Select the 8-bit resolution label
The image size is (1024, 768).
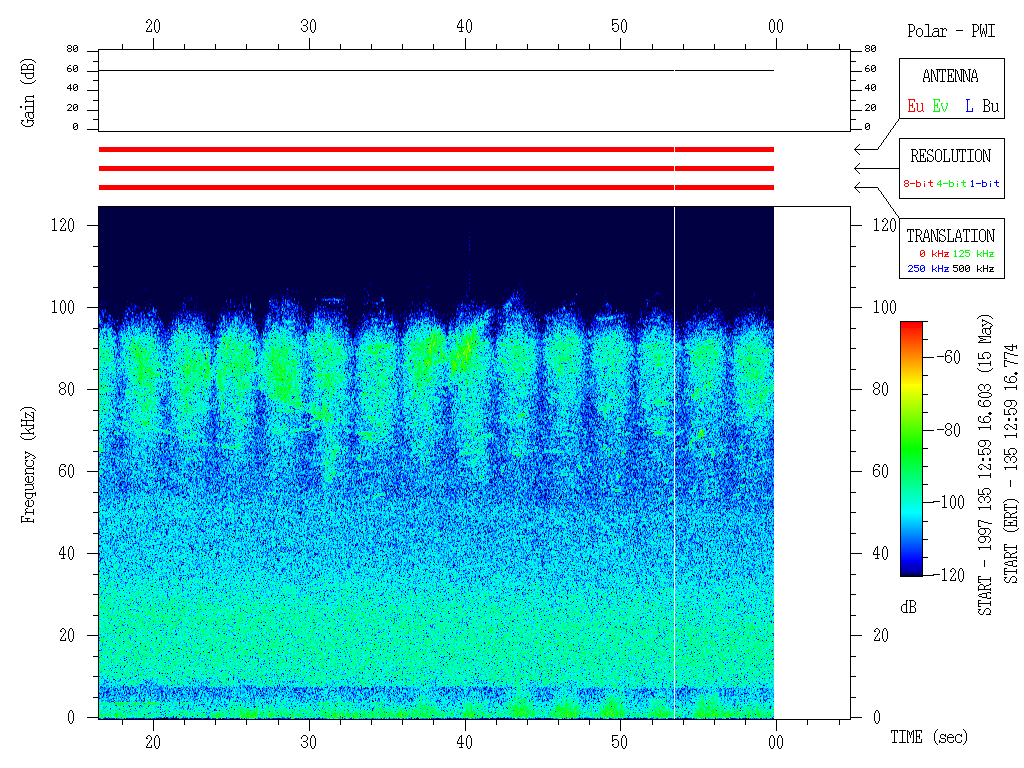click(x=918, y=184)
